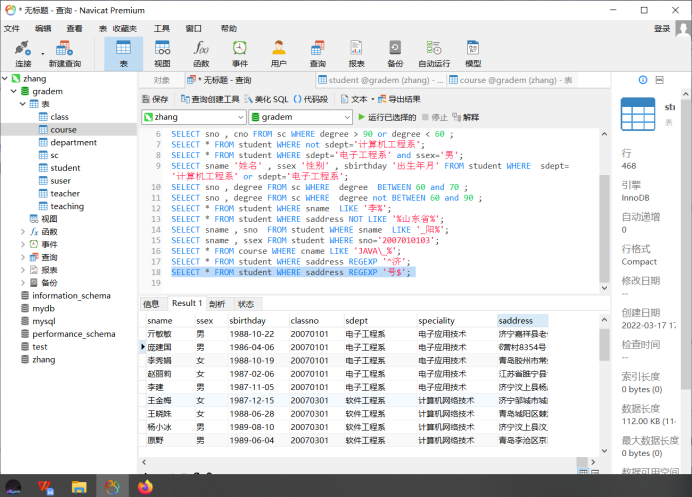Viewport: 692px width, 497px height.
Task: Click the 保存 save button
Action: (155, 99)
